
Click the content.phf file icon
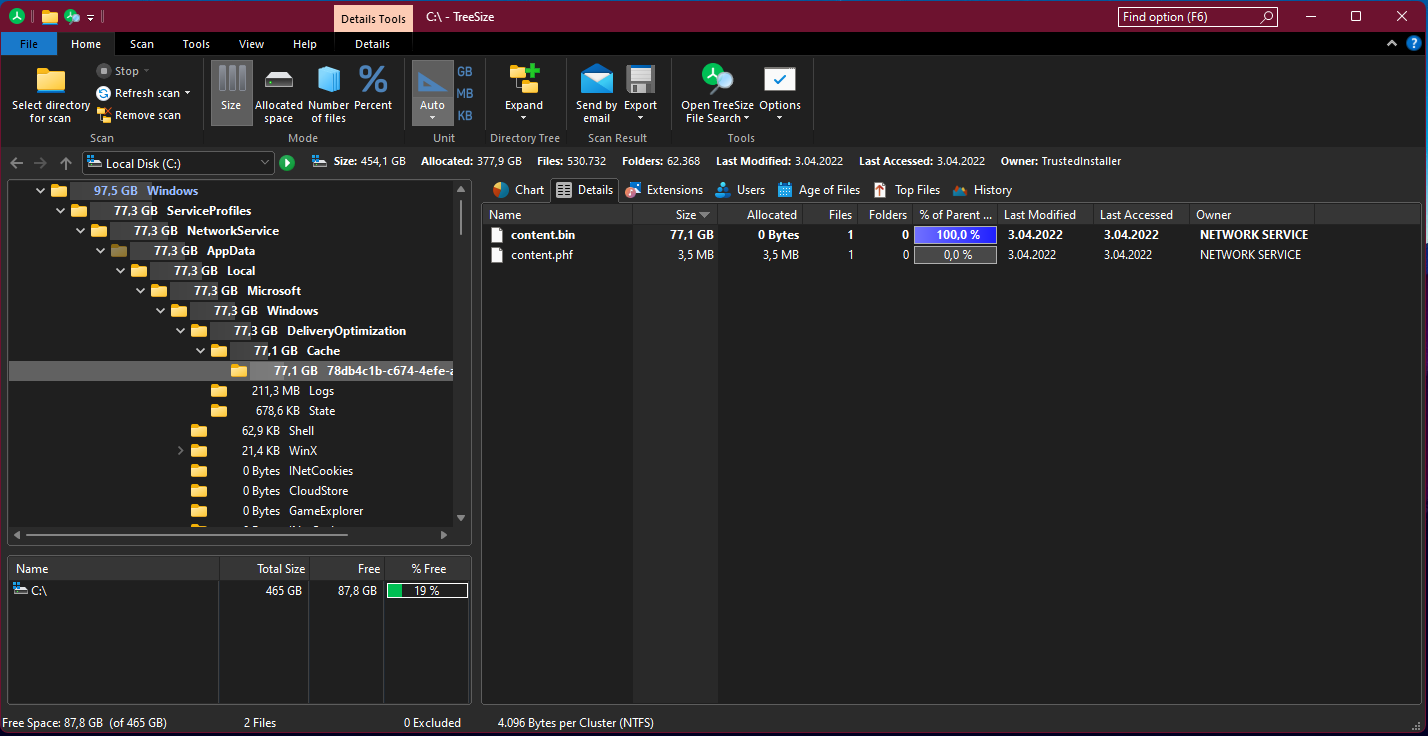click(x=497, y=255)
